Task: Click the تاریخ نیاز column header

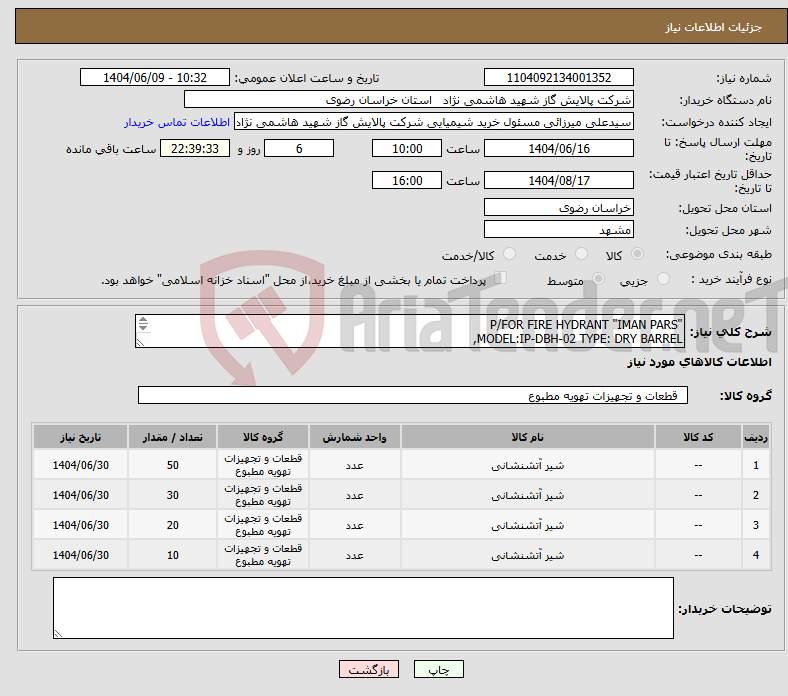Action: point(80,437)
